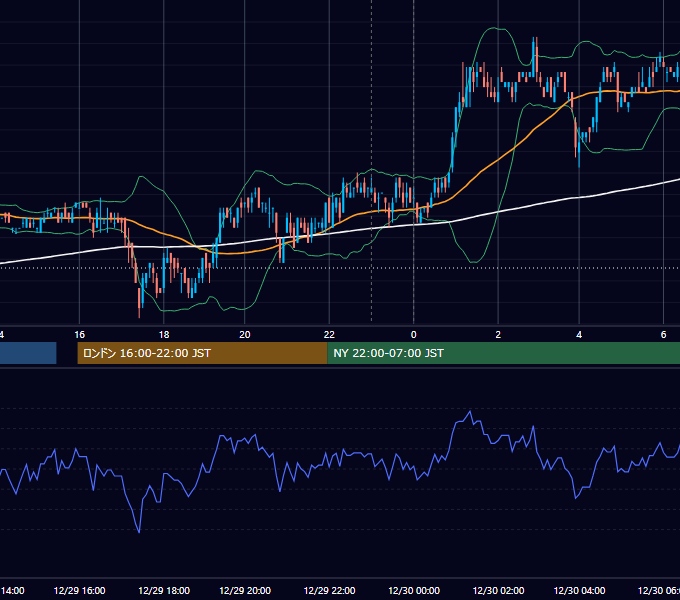Click the "12/29 22:00" date label on the bottom axis
This screenshot has height=600, width=680.
pyautogui.click(x=329, y=590)
